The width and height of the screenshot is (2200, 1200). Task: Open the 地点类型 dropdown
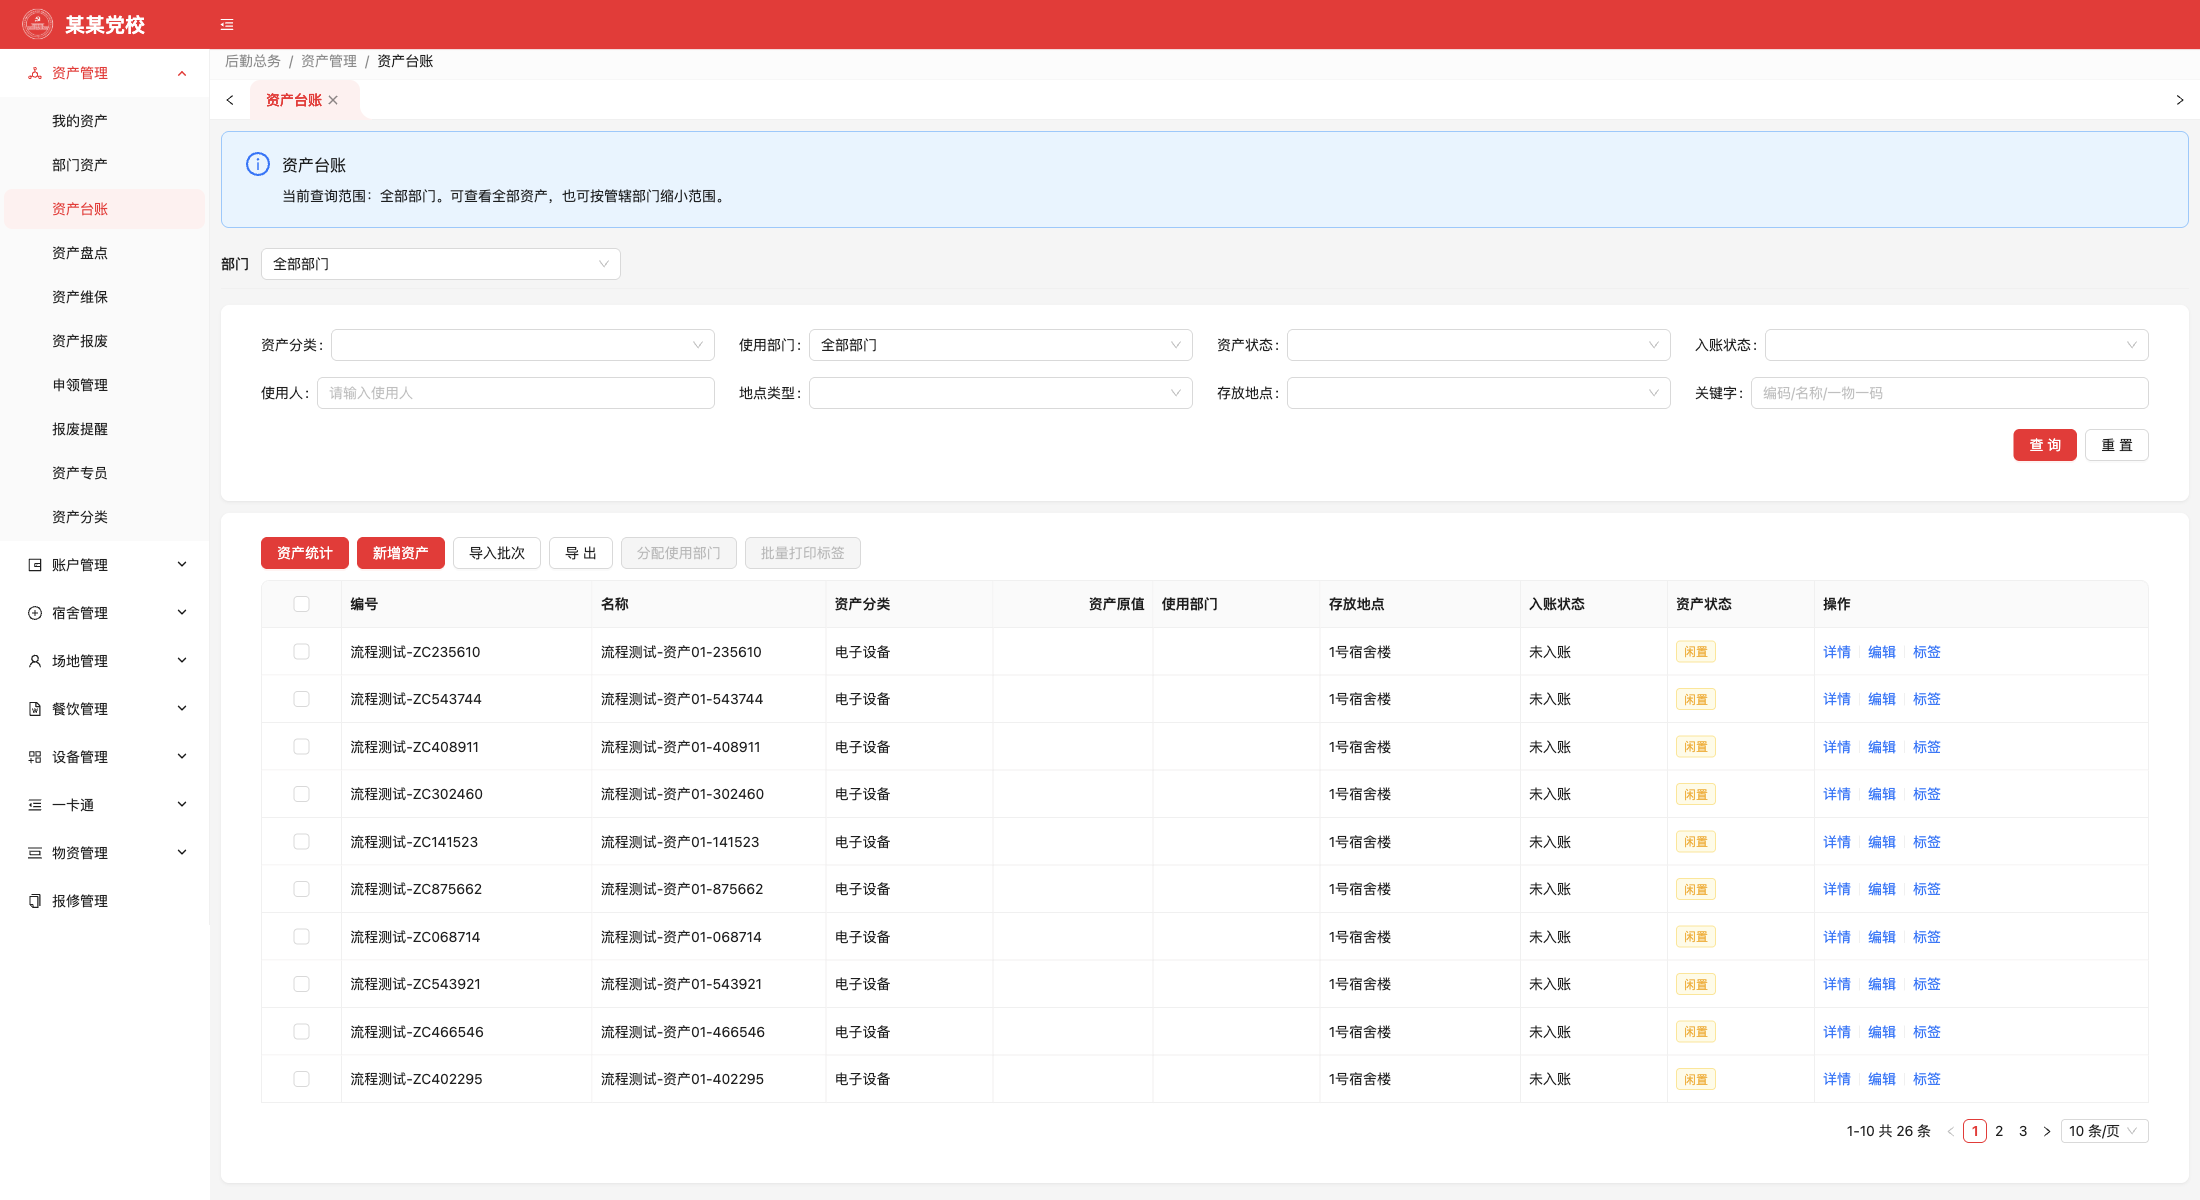pyautogui.click(x=1001, y=393)
